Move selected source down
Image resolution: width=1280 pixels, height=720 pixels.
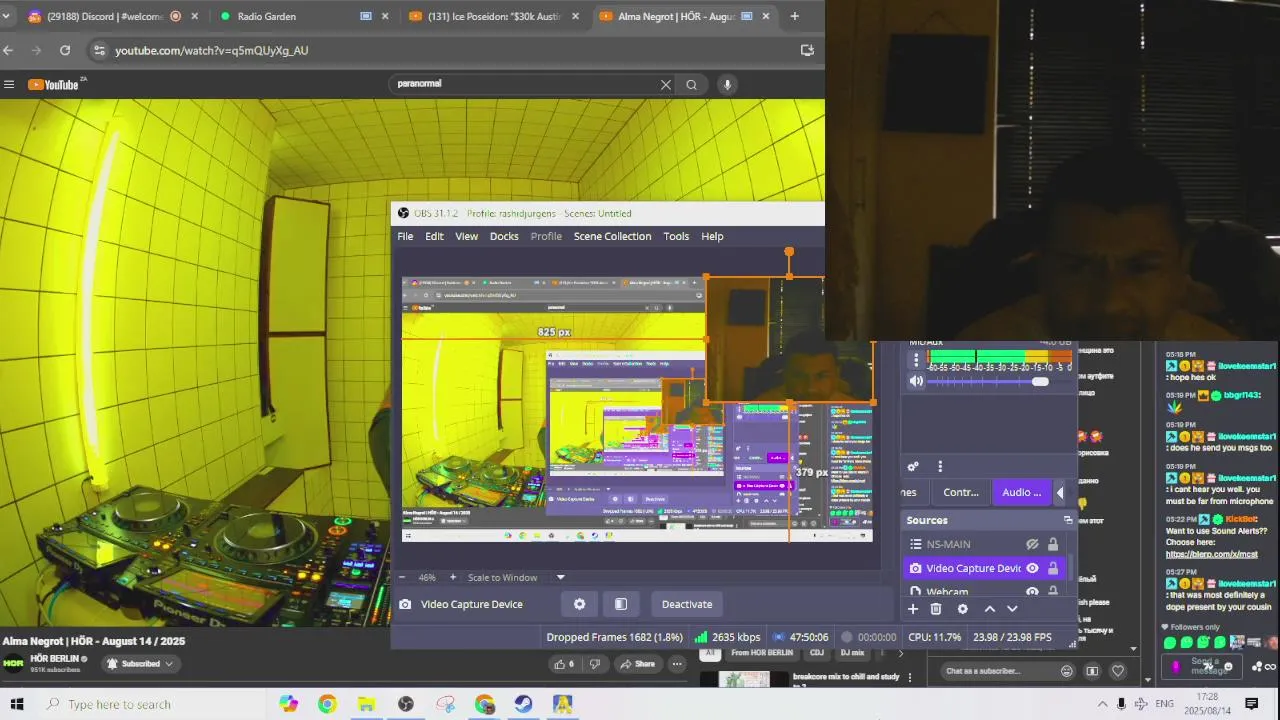coord(1012,609)
